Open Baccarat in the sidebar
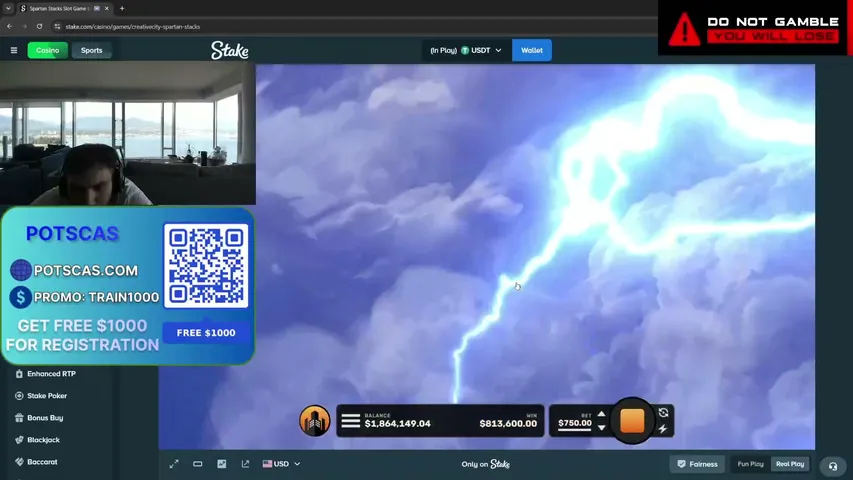The width and height of the screenshot is (853, 480). tap(42, 462)
